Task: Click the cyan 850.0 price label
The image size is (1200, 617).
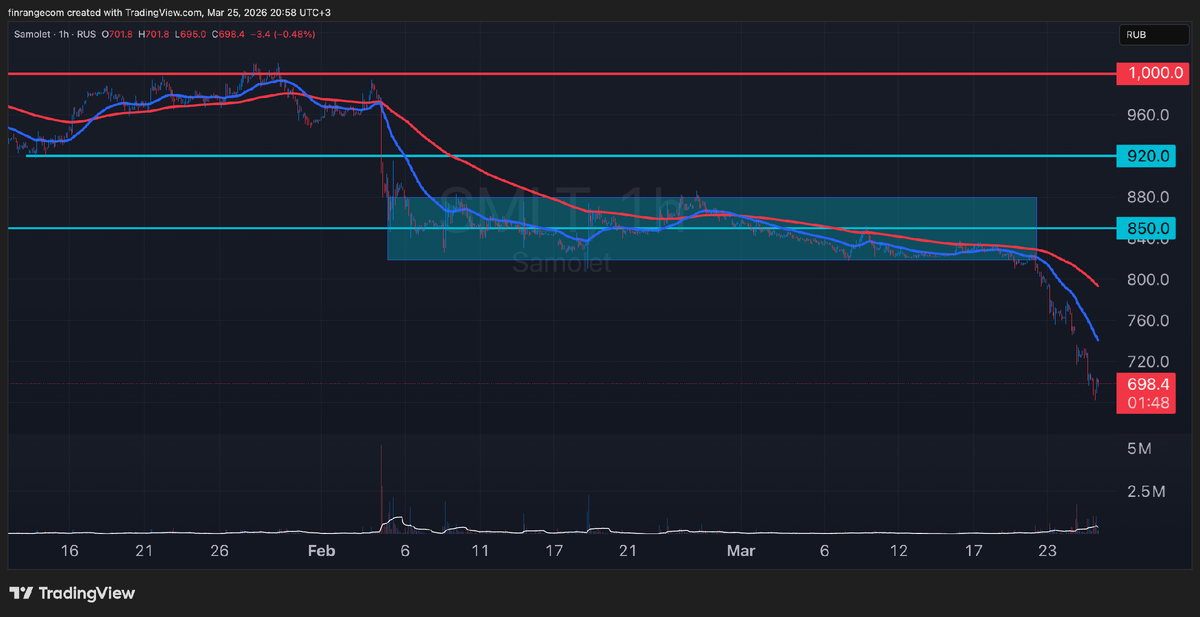Action: (1146, 228)
